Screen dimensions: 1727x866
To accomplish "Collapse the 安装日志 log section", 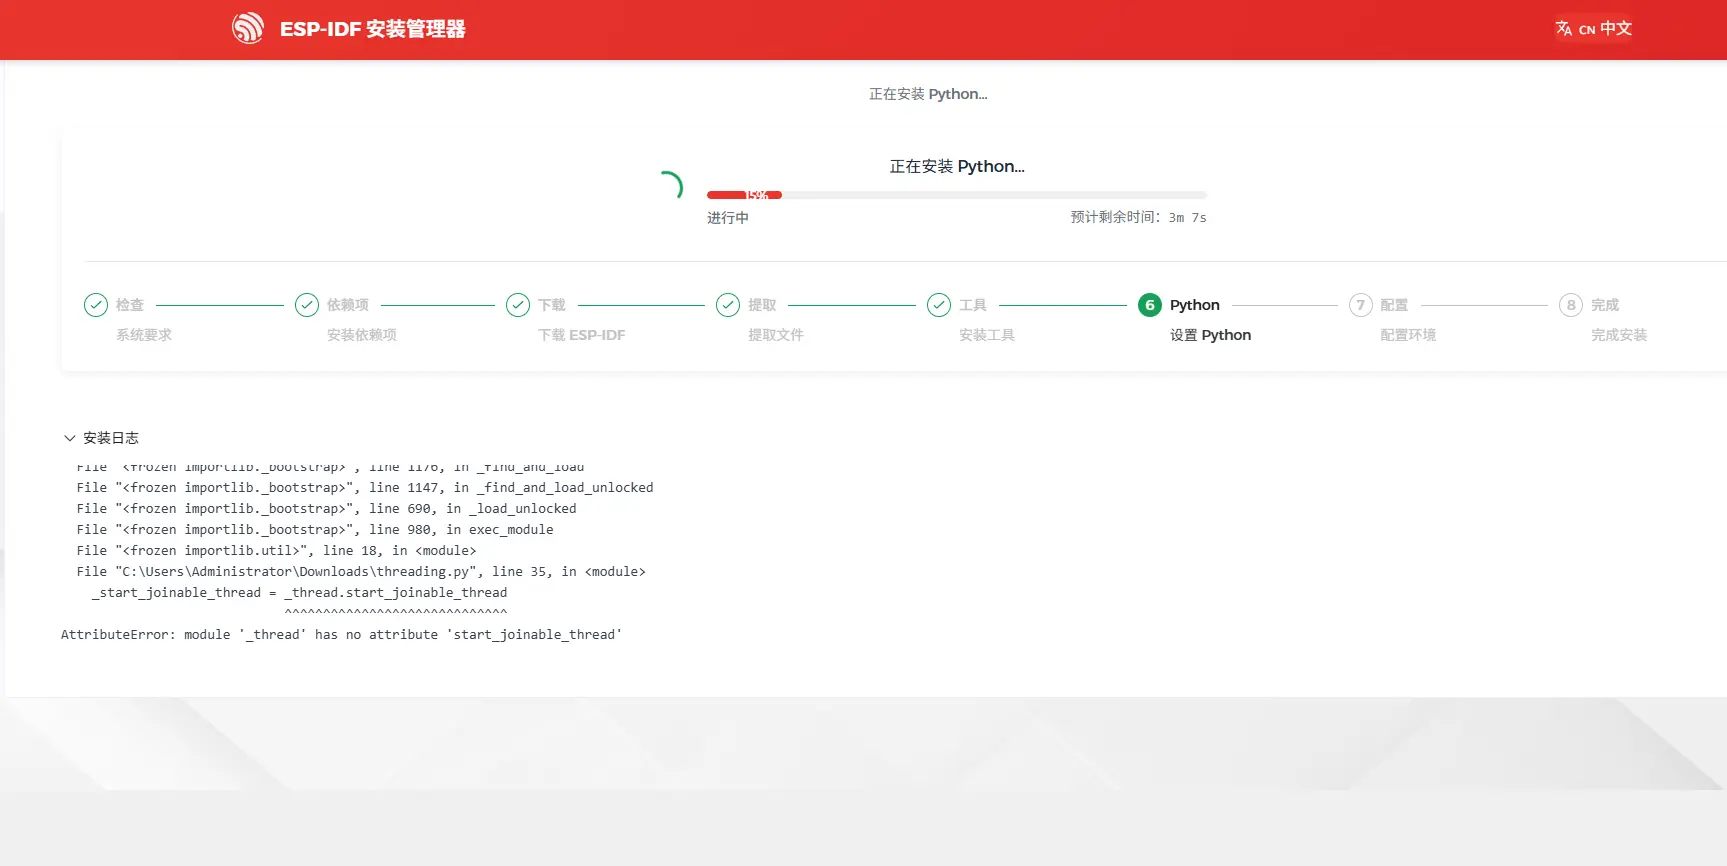I will [x=101, y=438].
